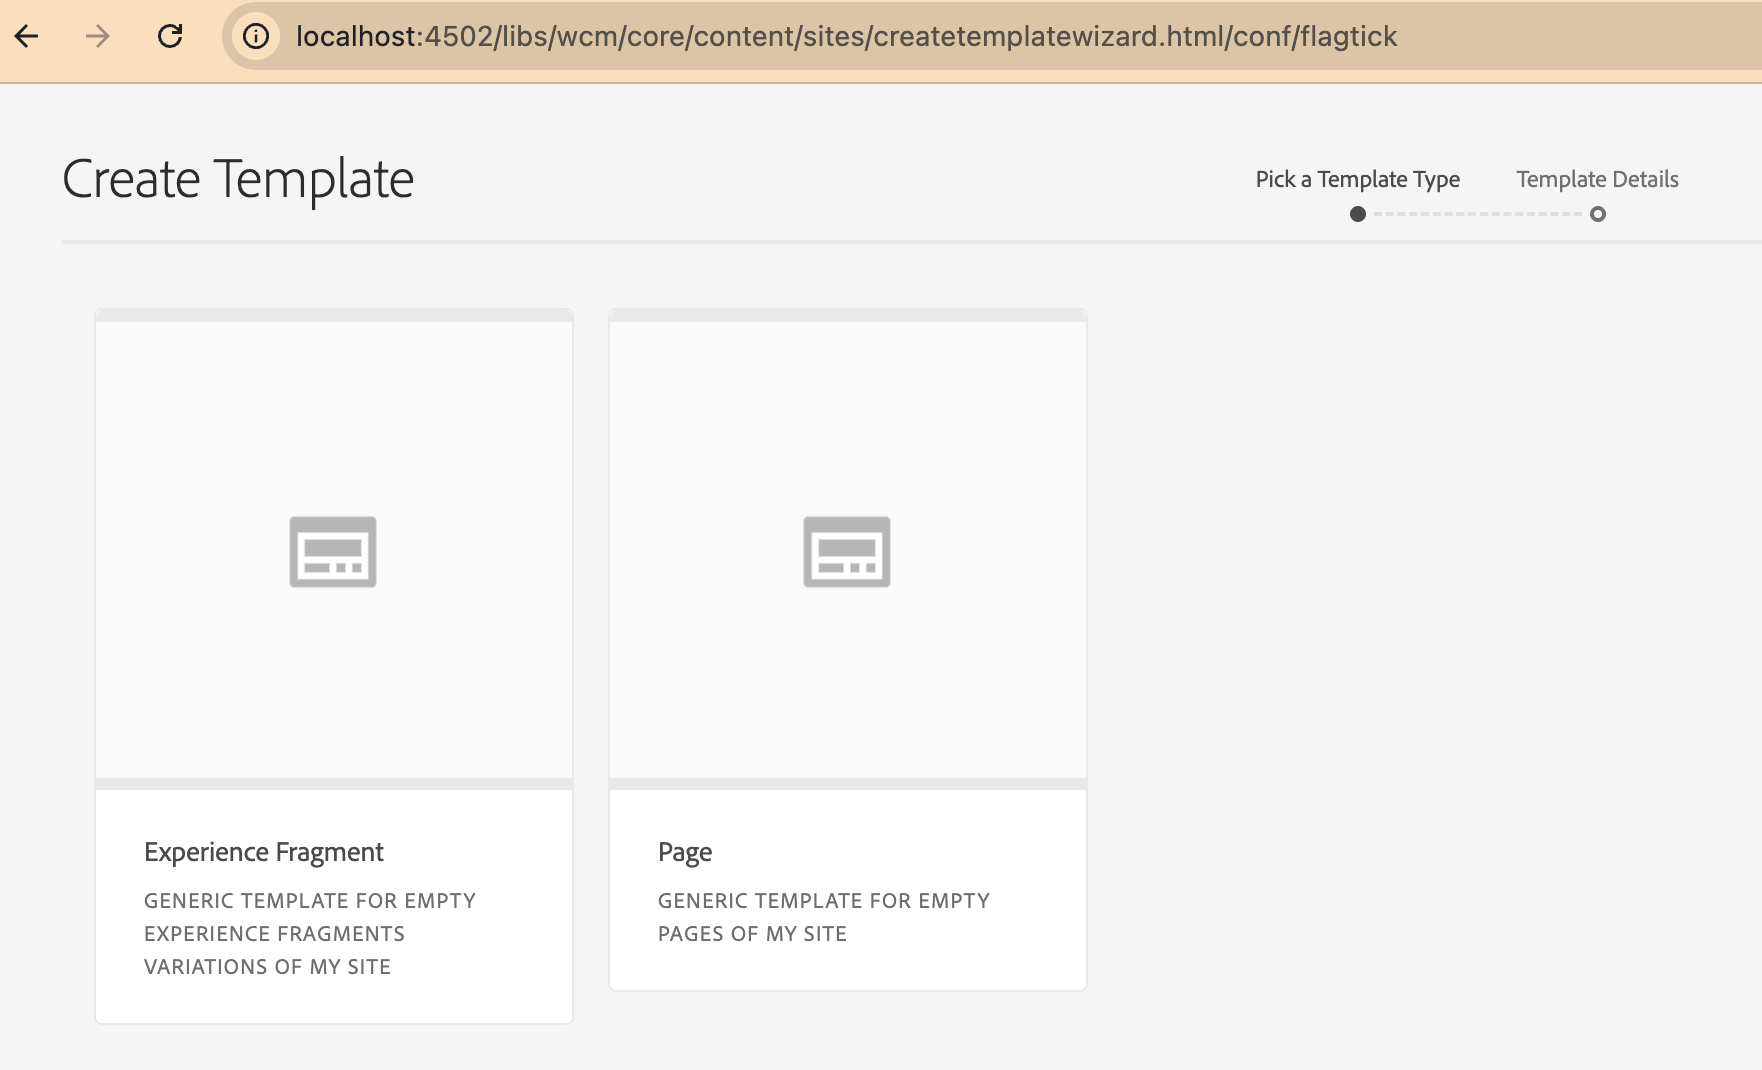Click the hollow Template Details step dot
Viewport: 1762px width, 1070px height.
[1598, 214]
